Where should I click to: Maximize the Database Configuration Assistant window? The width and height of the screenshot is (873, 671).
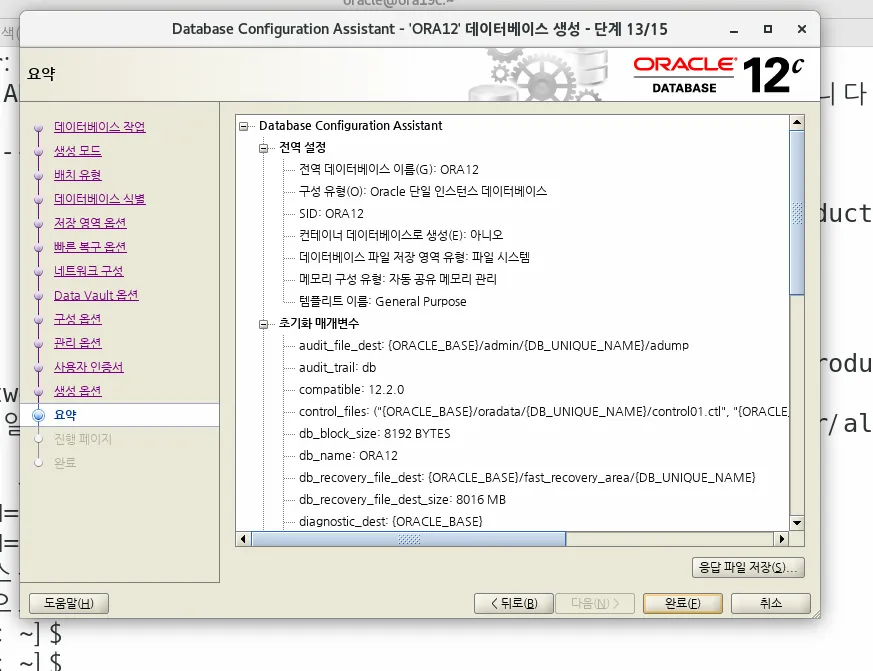tap(768, 29)
